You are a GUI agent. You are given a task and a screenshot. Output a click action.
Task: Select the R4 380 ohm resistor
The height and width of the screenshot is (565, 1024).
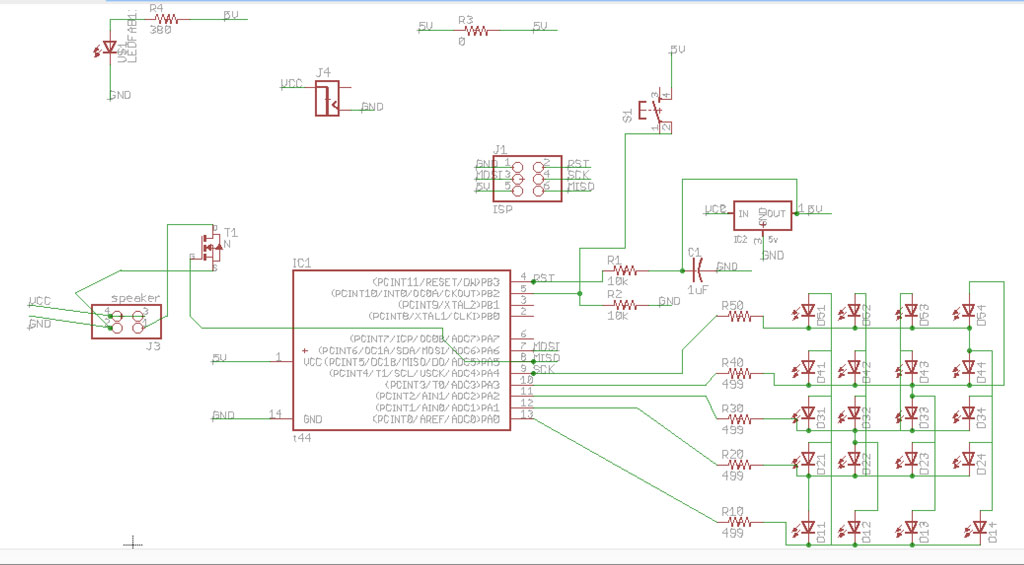tap(163, 20)
